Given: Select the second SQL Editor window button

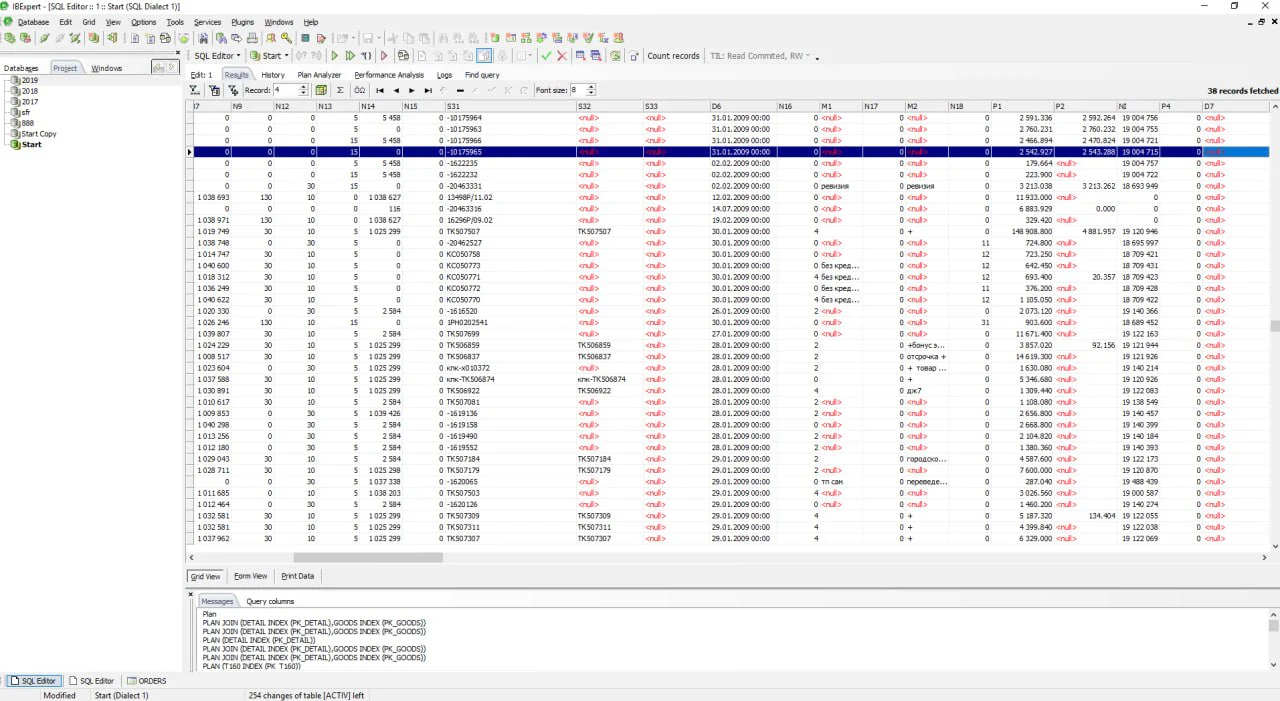Looking at the screenshot, I should pos(91,681).
